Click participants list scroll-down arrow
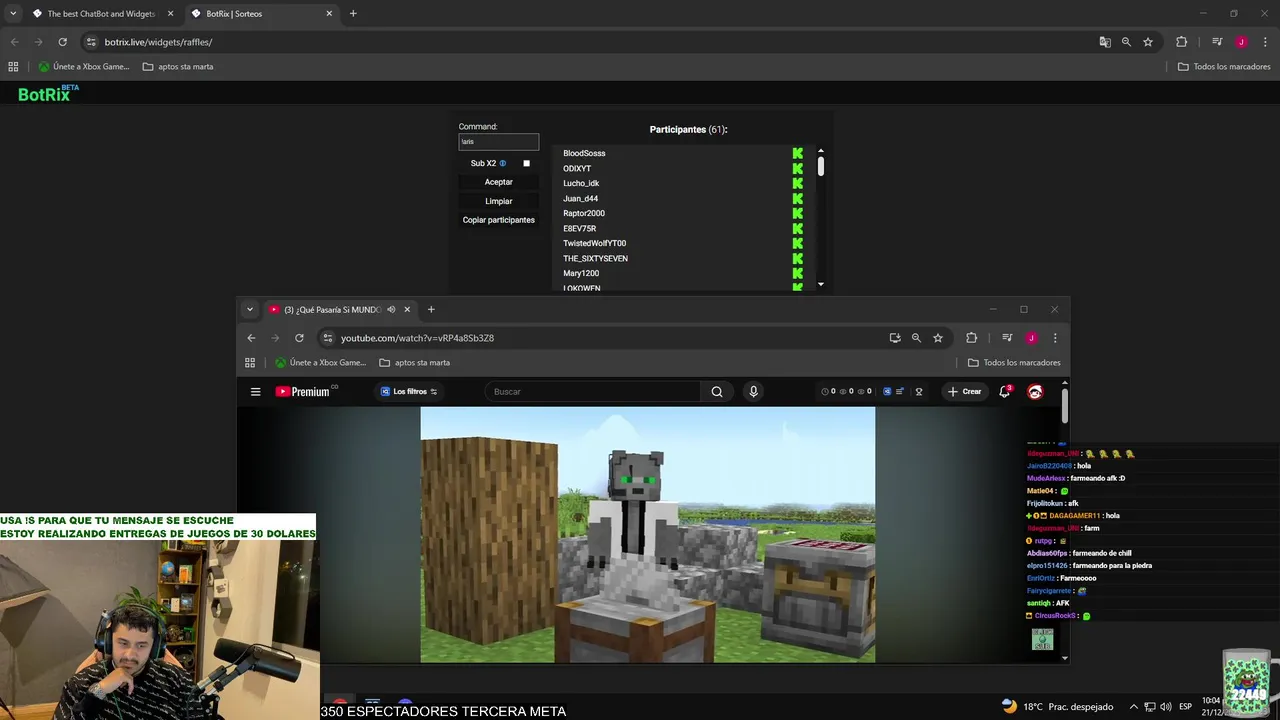 click(821, 285)
